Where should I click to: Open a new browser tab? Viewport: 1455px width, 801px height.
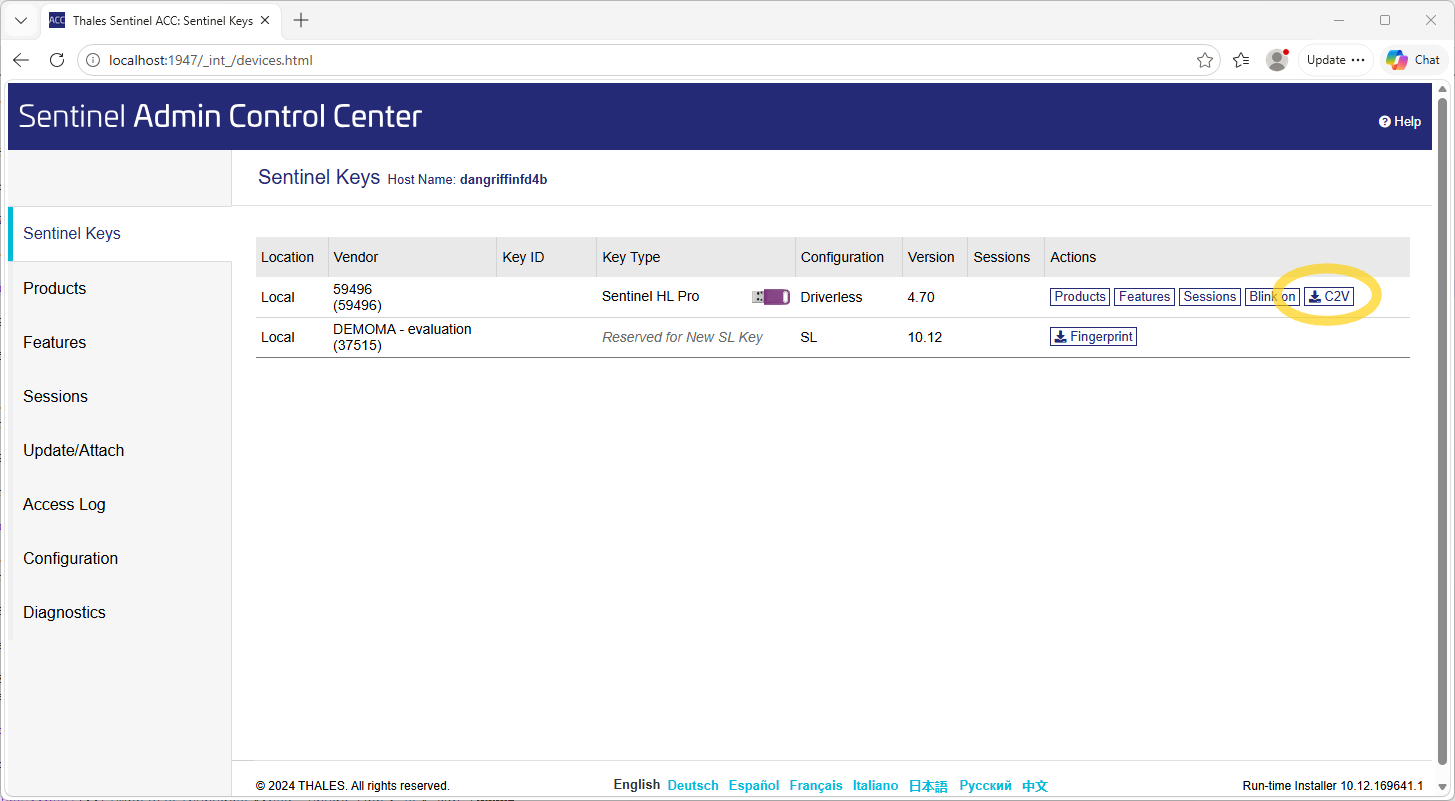pyautogui.click(x=301, y=20)
